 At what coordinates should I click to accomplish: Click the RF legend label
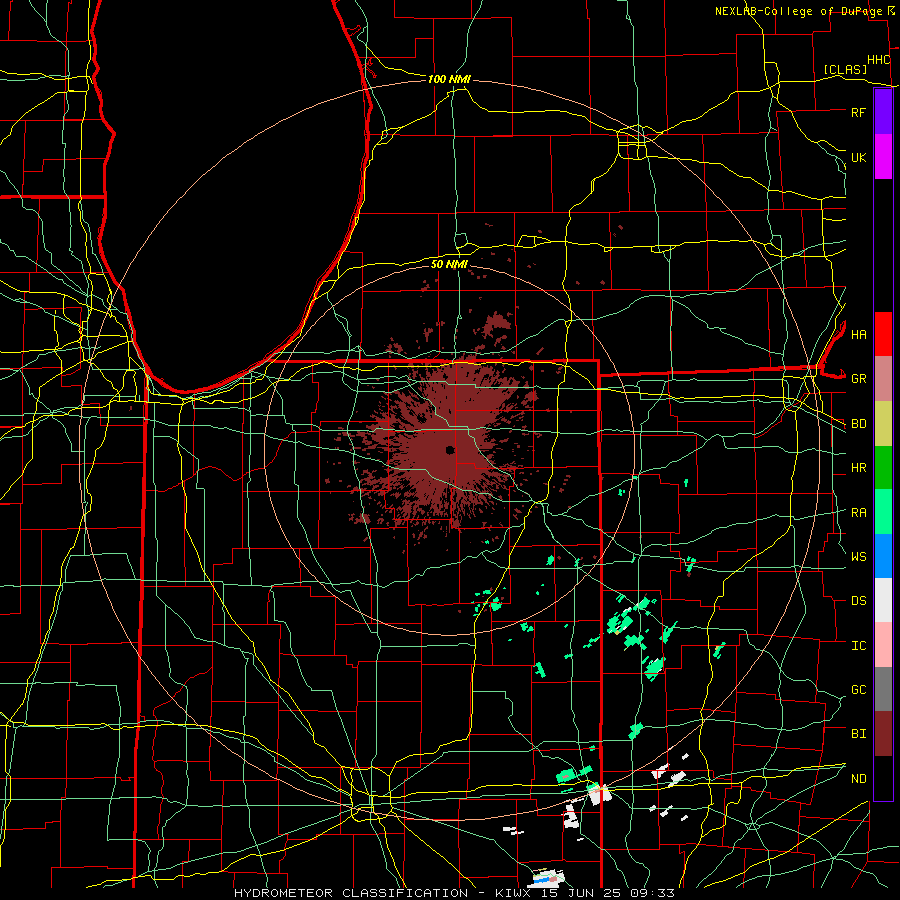point(858,112)
